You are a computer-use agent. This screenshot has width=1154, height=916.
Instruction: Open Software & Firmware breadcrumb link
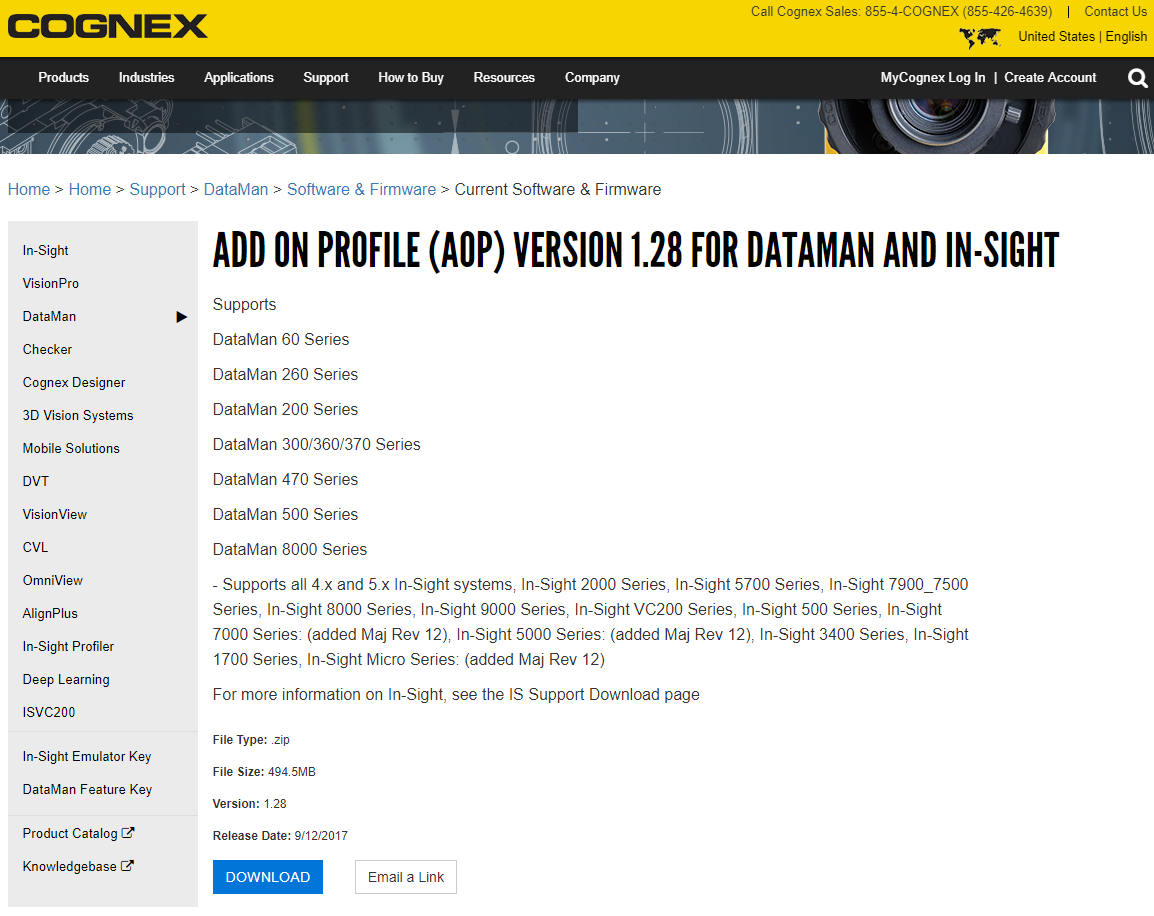pyautogui.click(x=361, y=189)
